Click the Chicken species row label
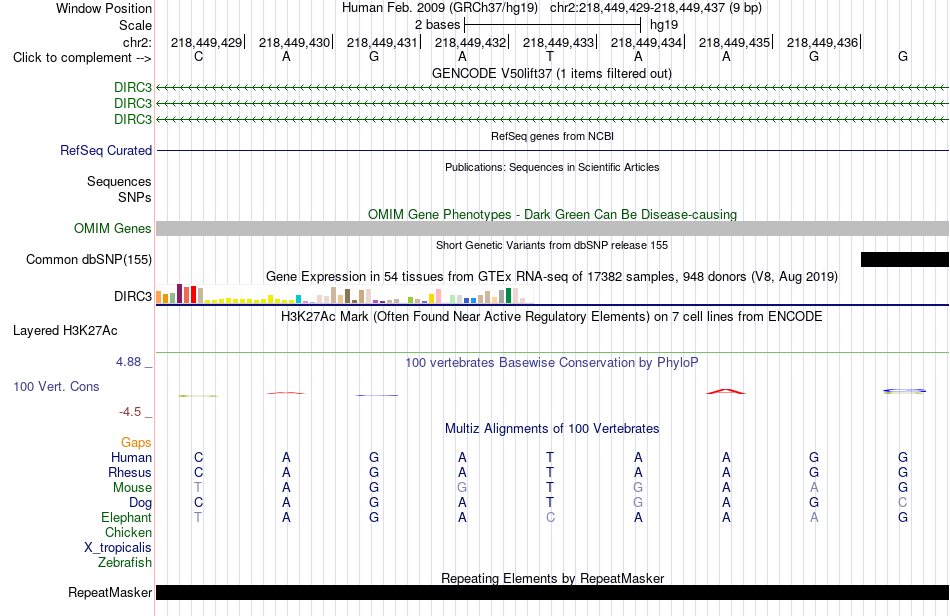Screen dimensions: 950x616 coord(128,532)
